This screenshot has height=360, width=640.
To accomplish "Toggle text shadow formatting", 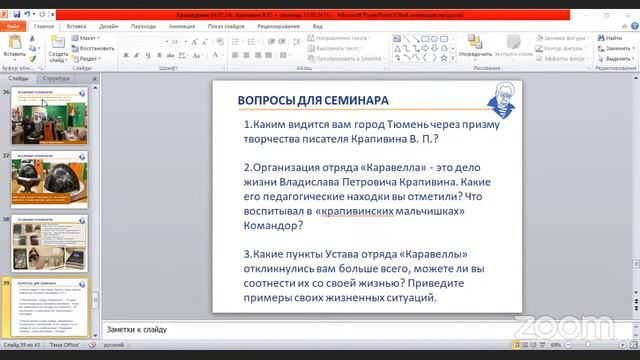I will tap(159, 55).
